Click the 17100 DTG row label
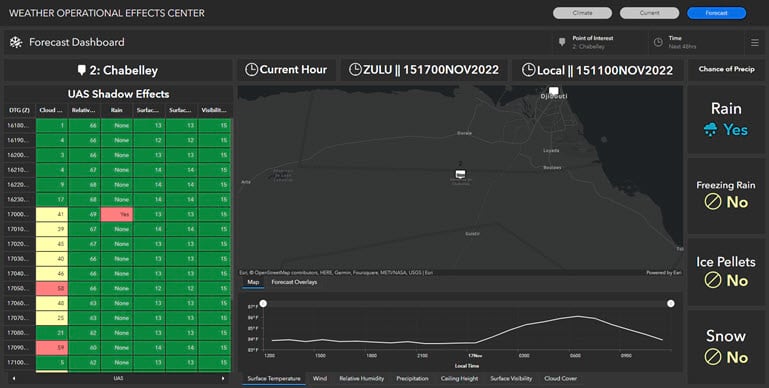The height and width of the screenshot is (388, 769). pos(20,362)
